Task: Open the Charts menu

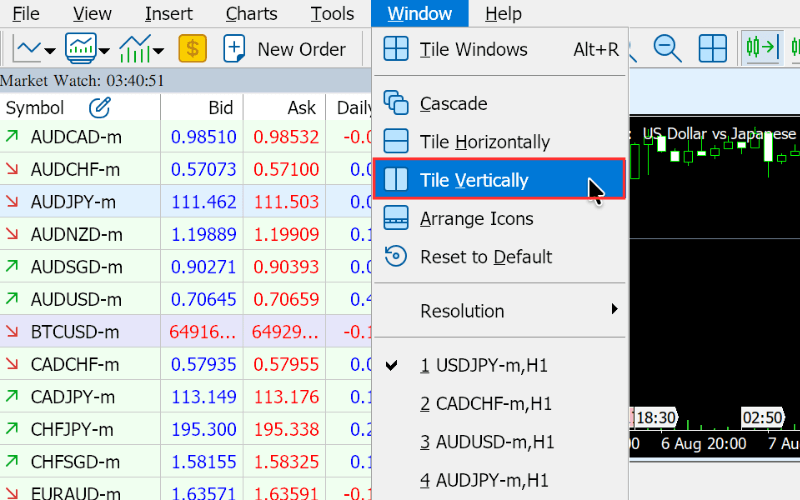Action: click(252, 13)
